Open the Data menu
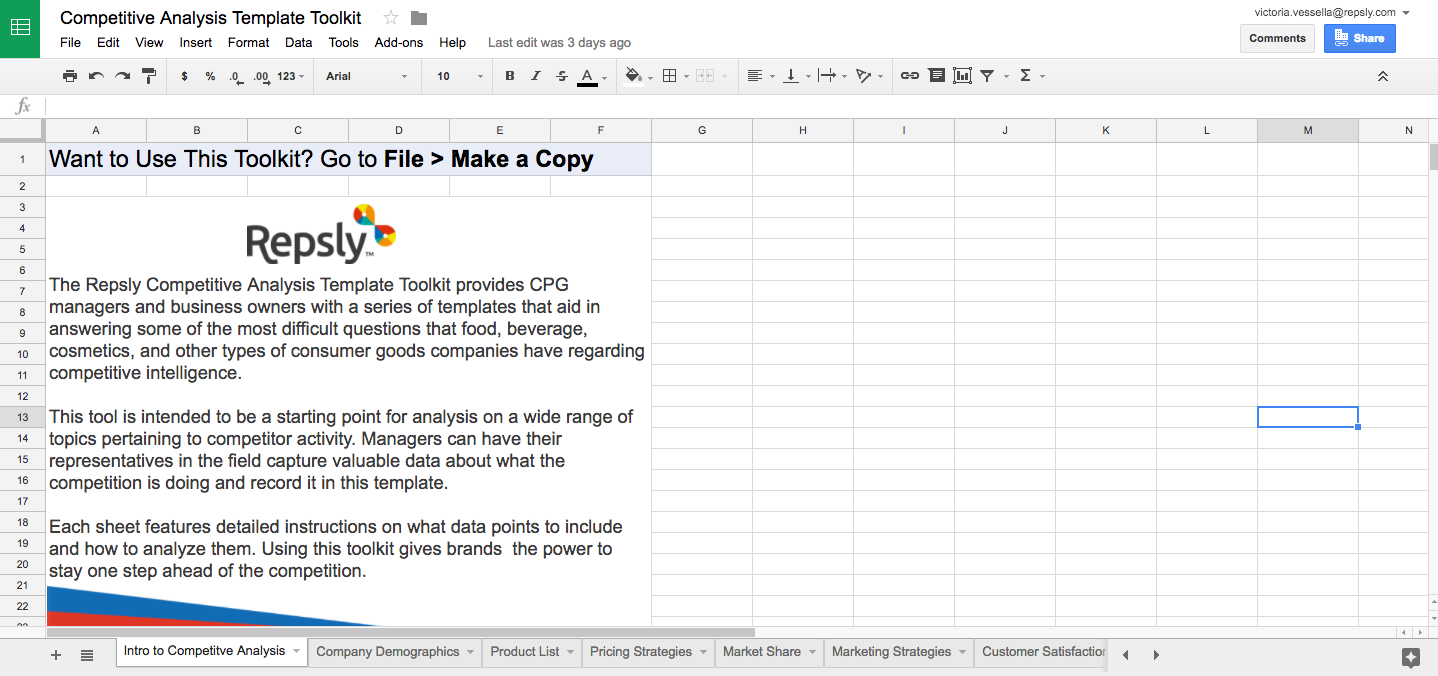The image size is (1438, 676). pyautogui.click(x=298, y=42)
